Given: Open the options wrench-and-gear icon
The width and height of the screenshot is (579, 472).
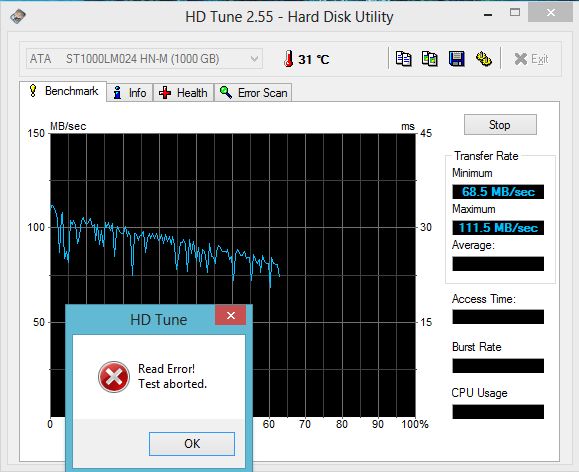Looking at the screenshot, I should [x=483, y=59].
